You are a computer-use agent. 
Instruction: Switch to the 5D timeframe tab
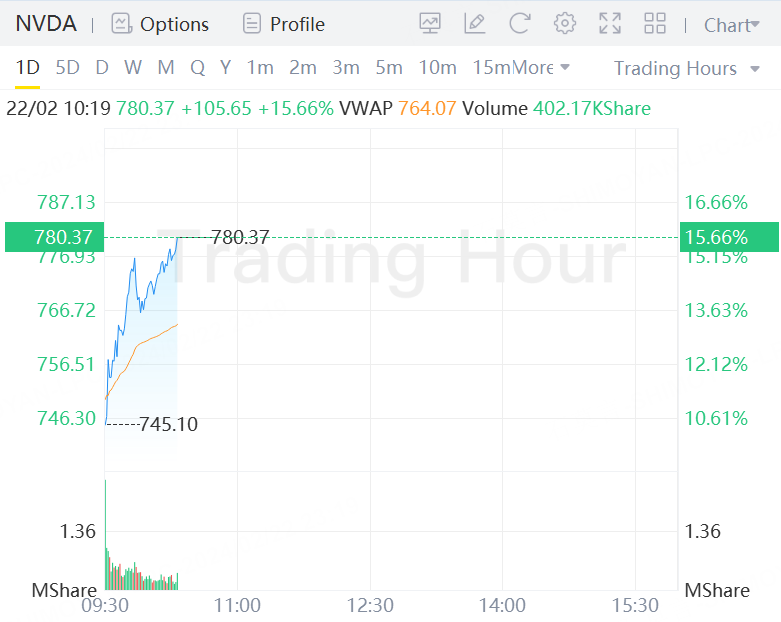tap(67, 68)
